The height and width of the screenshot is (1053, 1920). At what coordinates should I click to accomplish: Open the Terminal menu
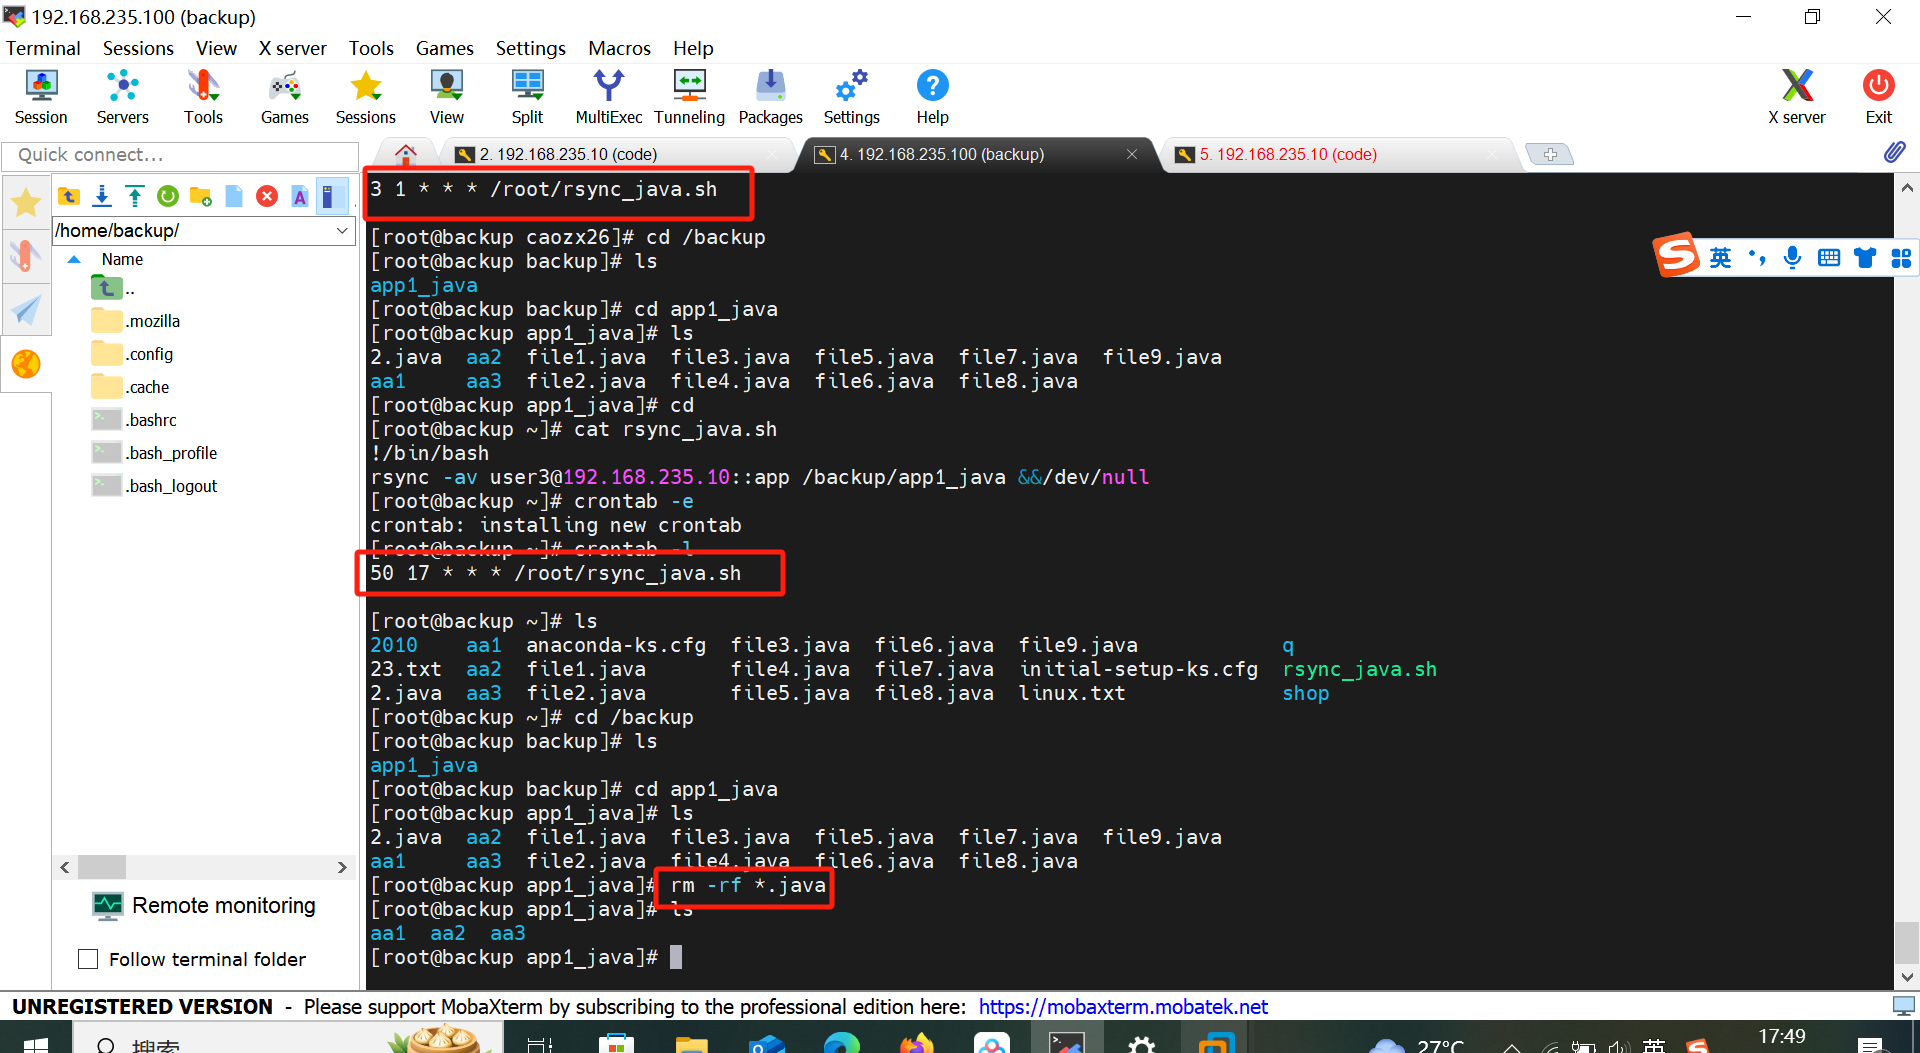point(43,48)
